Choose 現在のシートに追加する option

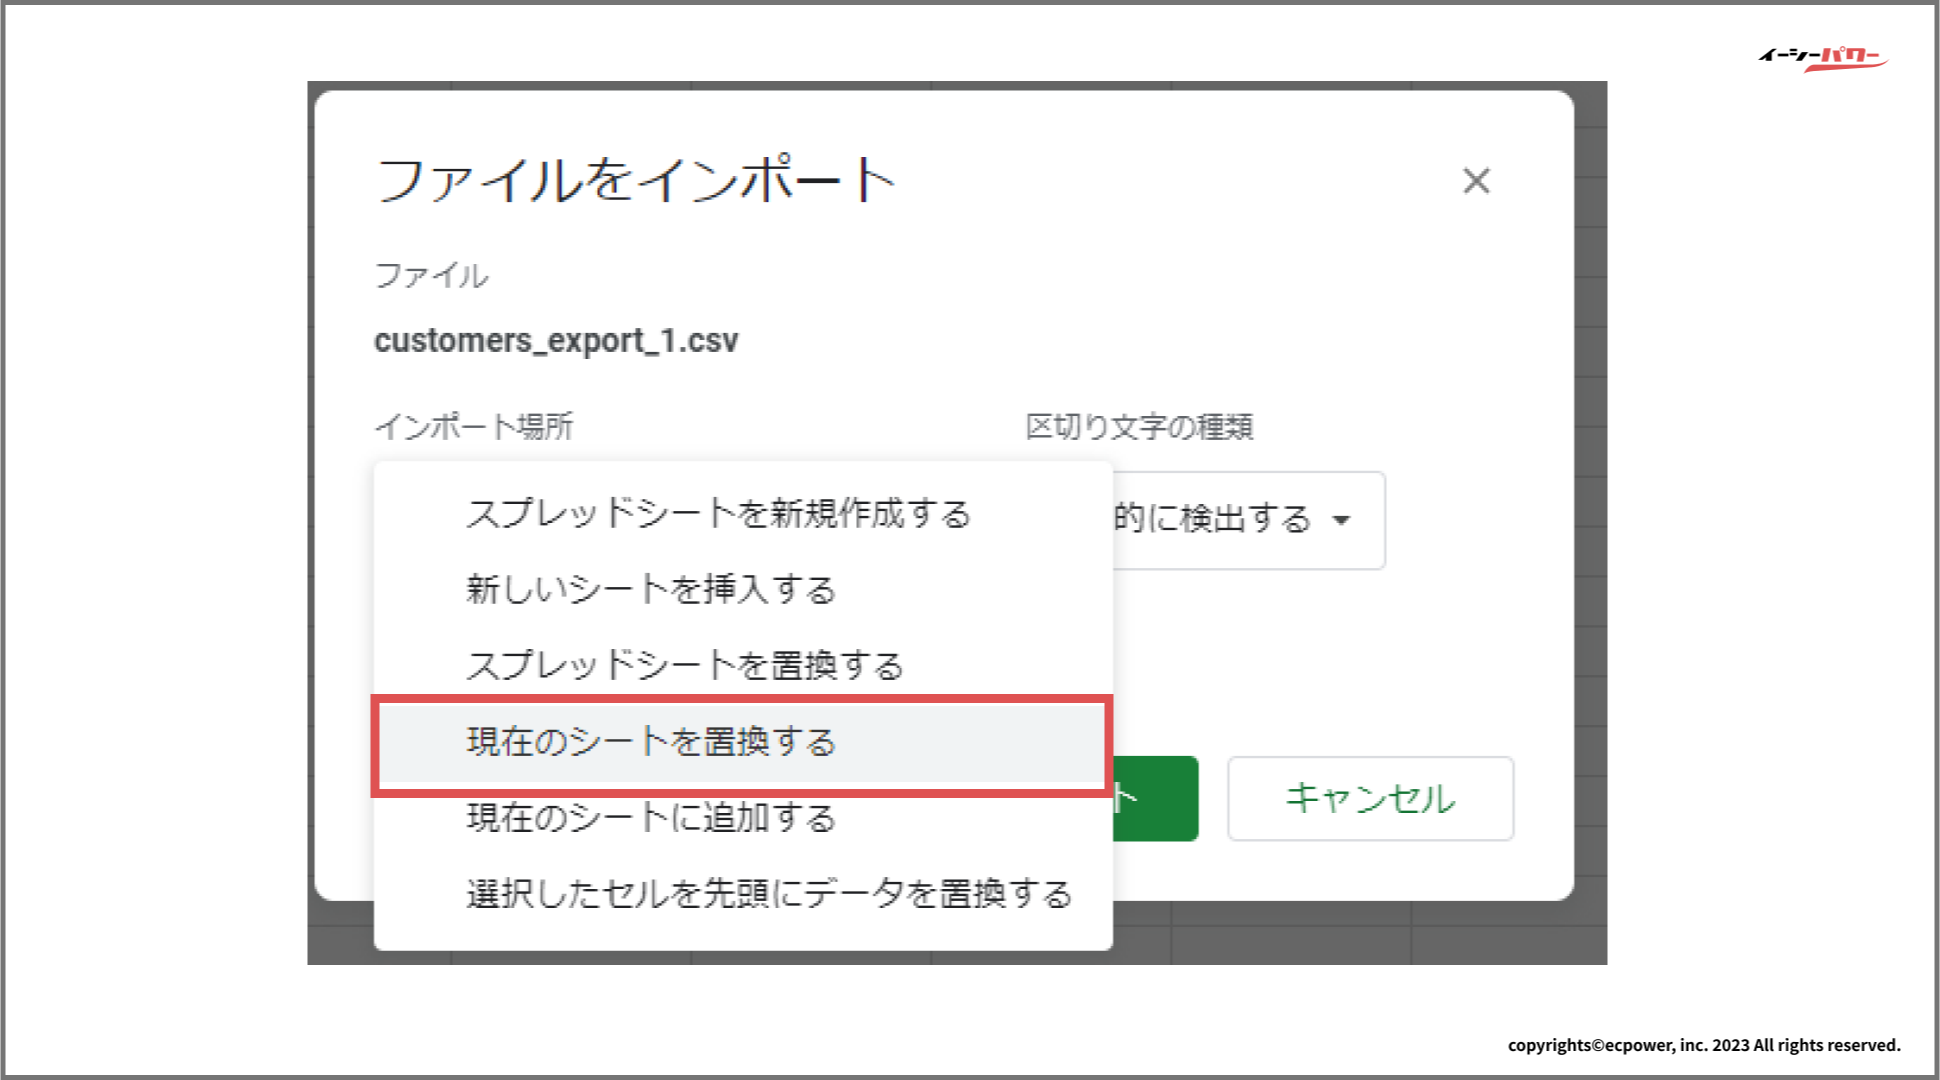click(650, 818)
